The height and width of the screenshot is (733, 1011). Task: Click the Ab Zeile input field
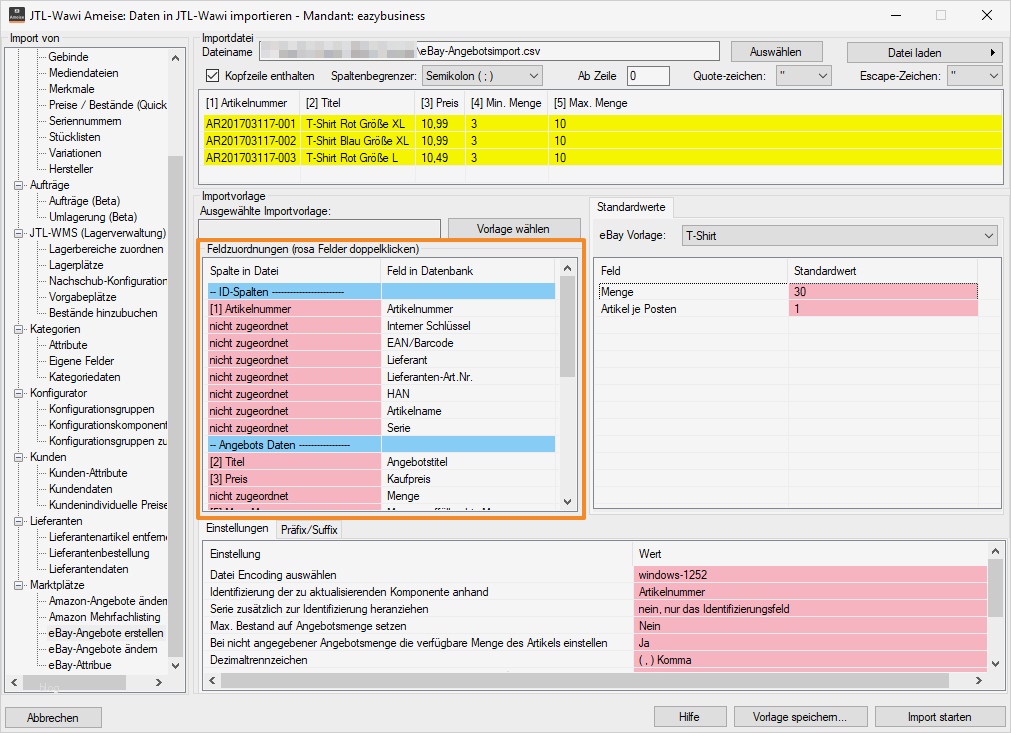[x=647, y=76]
